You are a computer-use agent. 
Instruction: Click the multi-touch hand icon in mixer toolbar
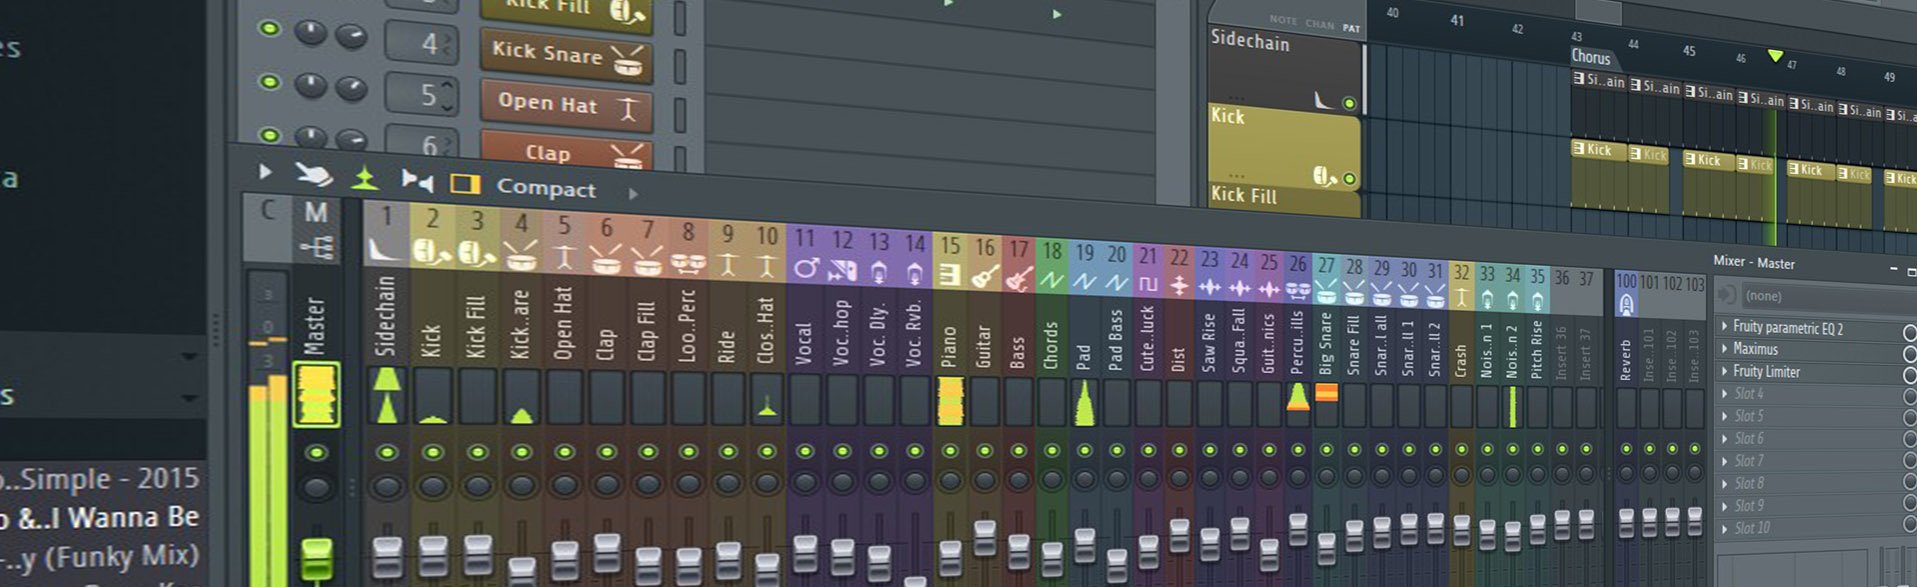[x=313, y=175]
